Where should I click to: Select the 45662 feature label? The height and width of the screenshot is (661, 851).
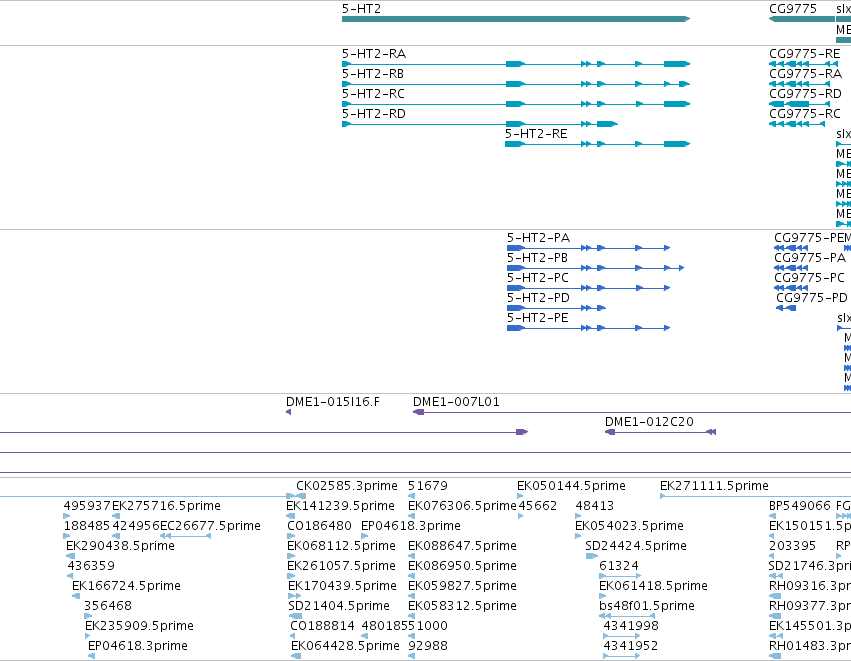coord(537,506)
